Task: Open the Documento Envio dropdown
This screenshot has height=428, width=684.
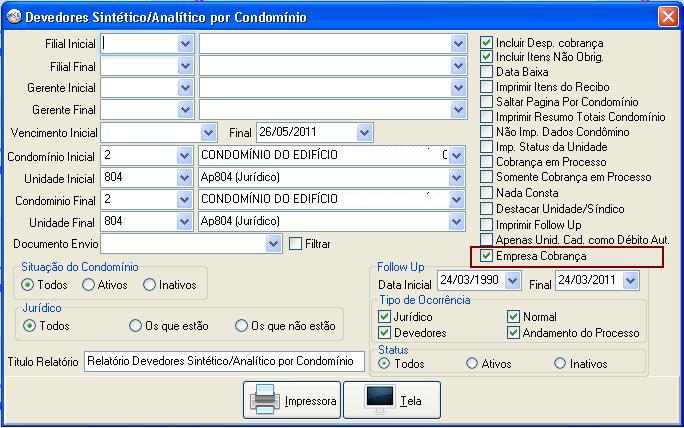Action: coord(274,243)
